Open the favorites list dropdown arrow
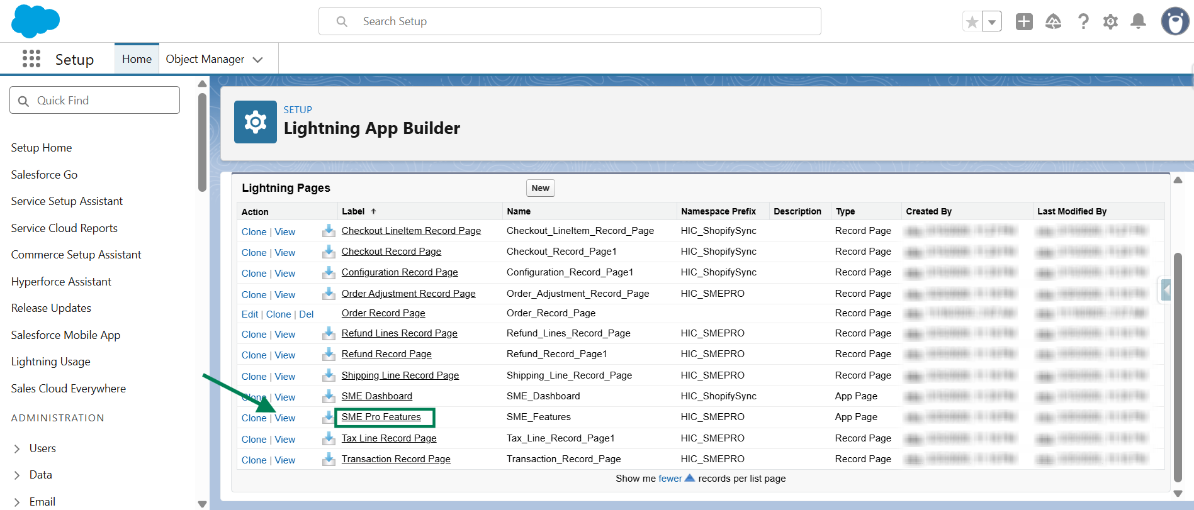The width and height of the screenshot is (1194, 510). coord(991,22)
